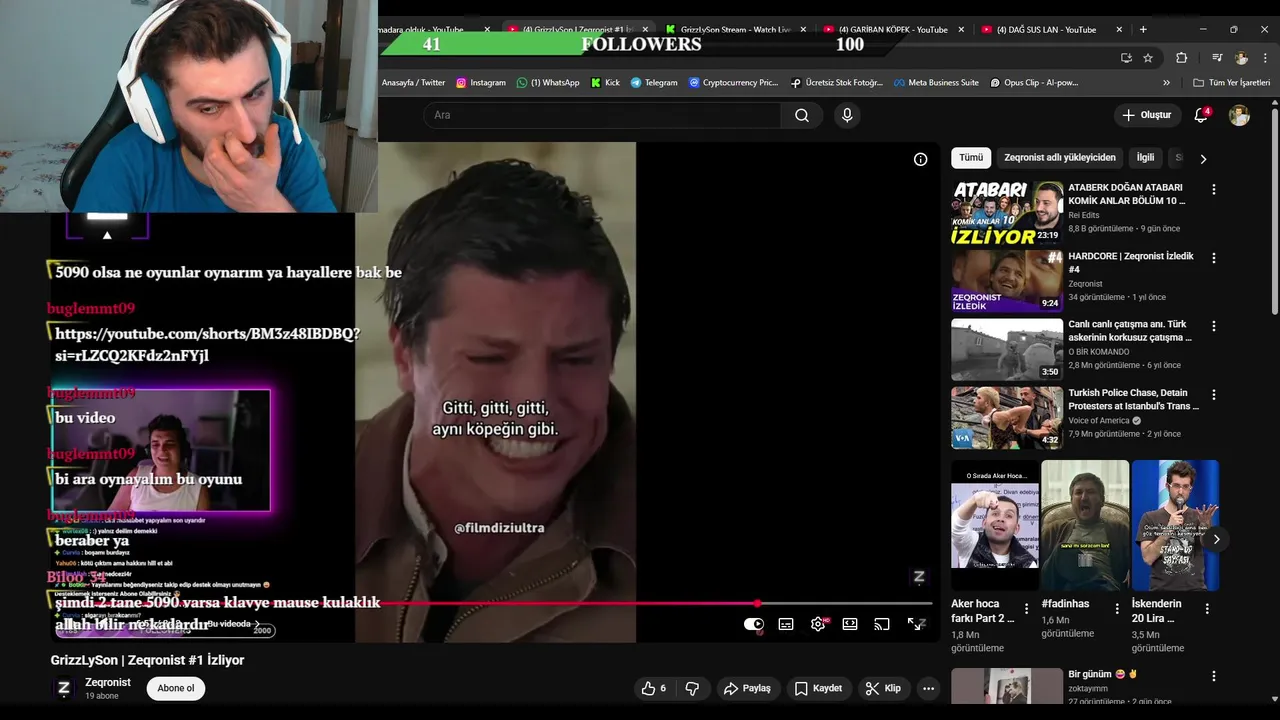
Task: Expand hidden bookmarks chevron
Action: [1166, 83]
